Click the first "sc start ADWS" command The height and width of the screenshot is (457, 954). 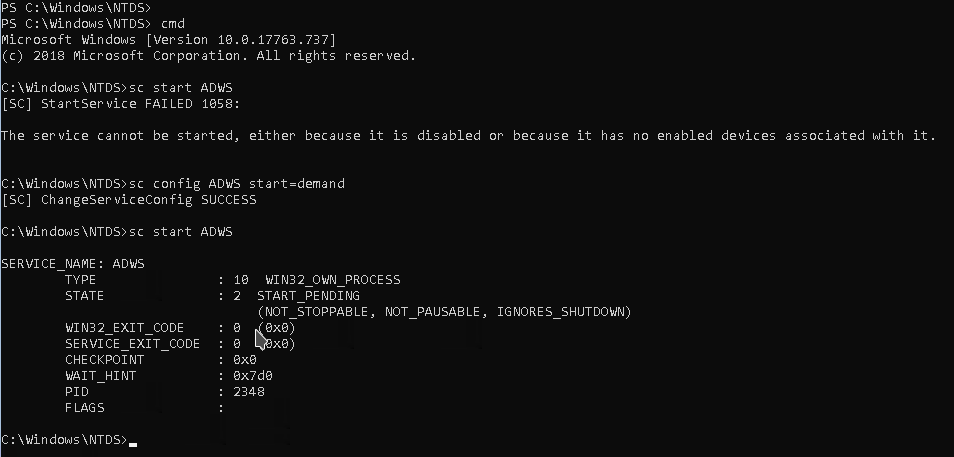click(182, 87)
